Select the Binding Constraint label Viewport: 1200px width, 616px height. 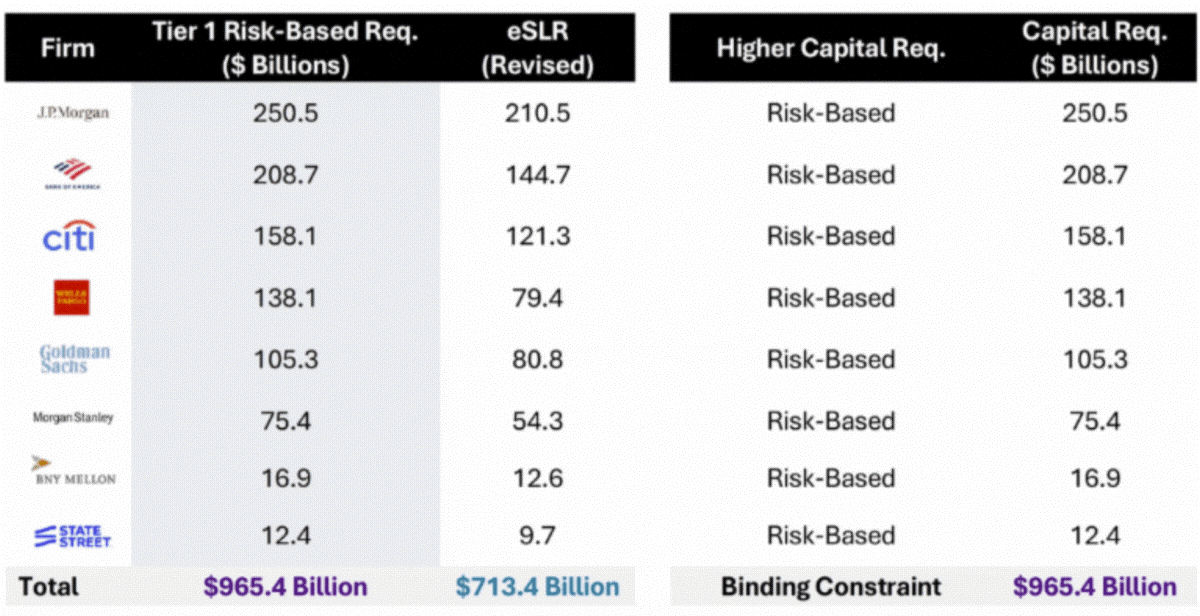tap(830, 587)
